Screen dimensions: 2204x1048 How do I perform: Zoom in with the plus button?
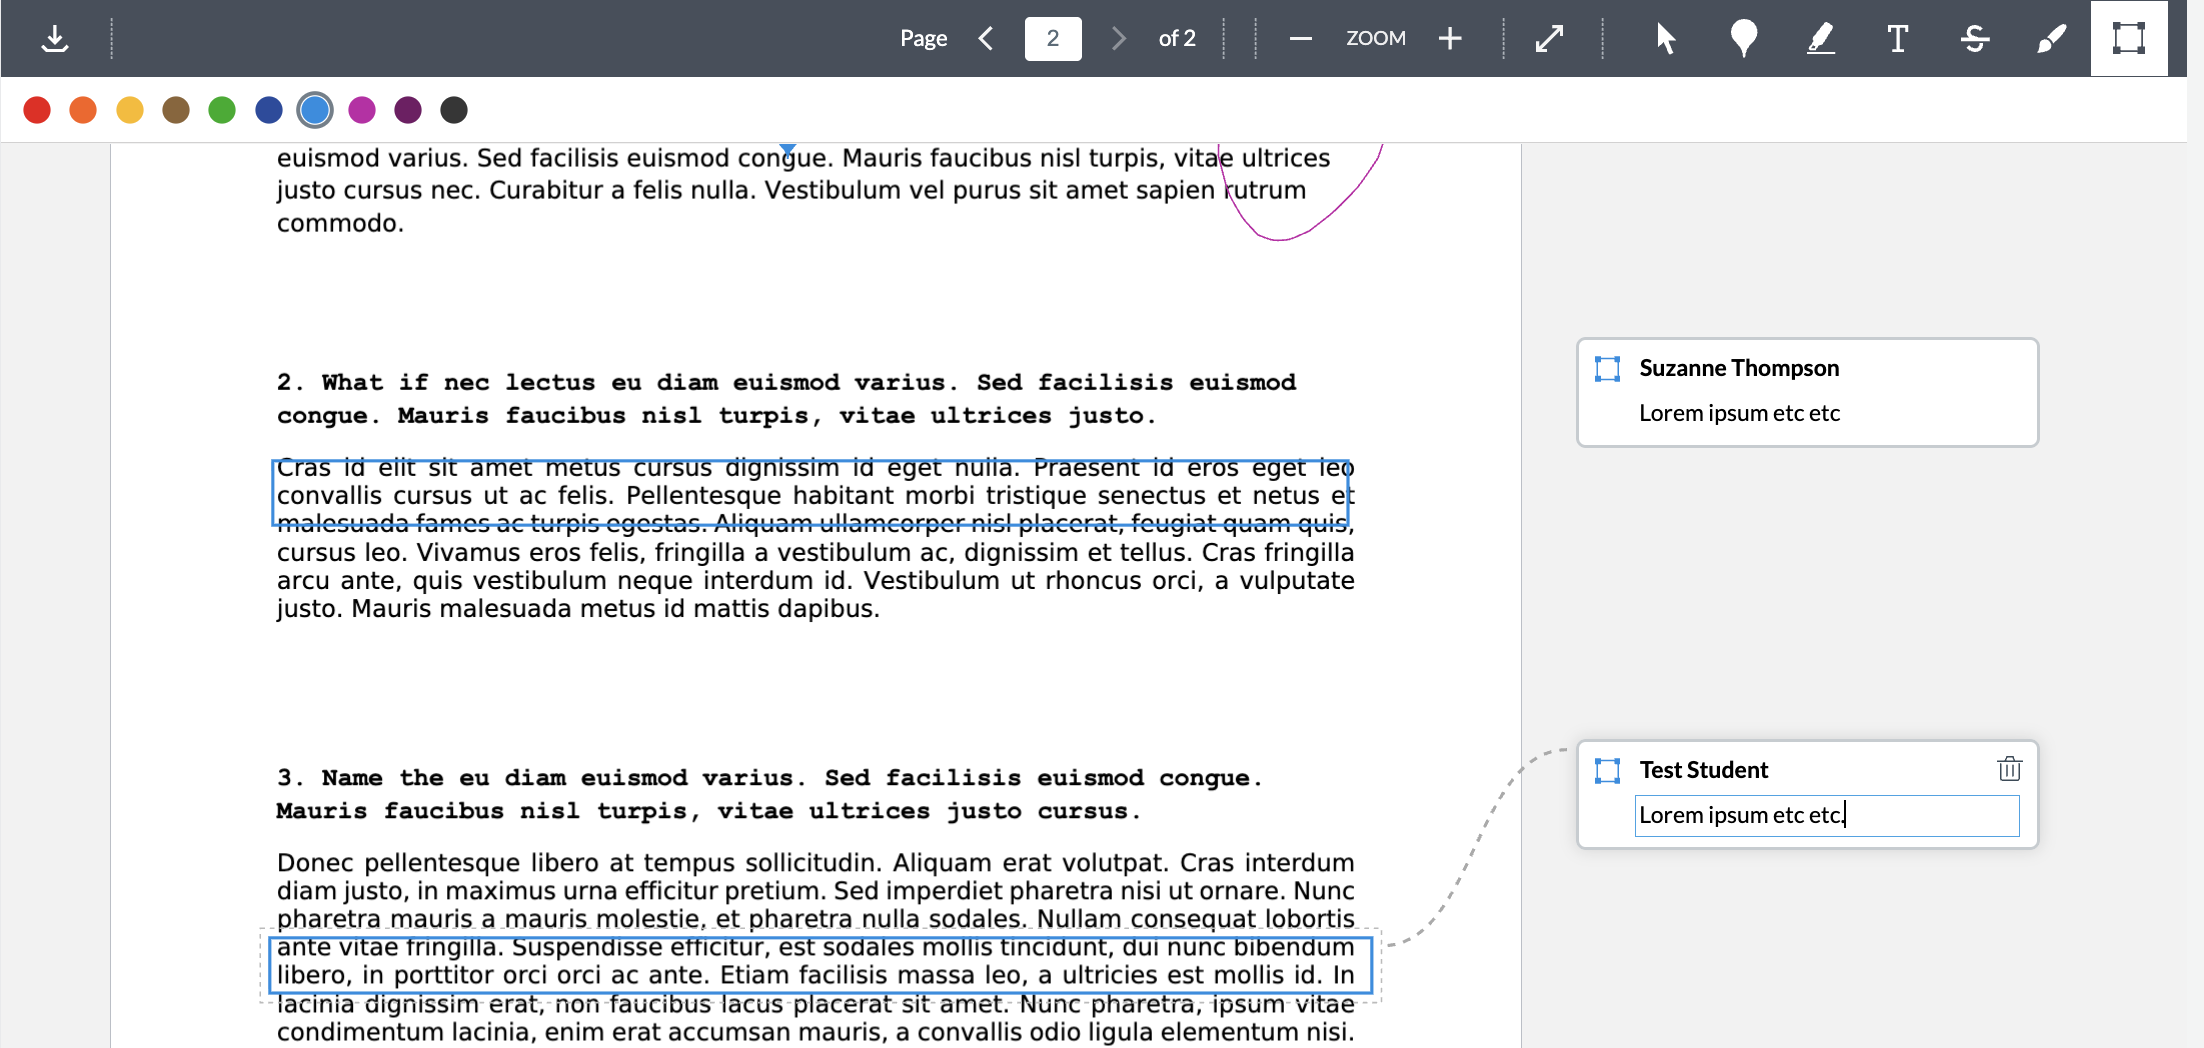(1450, 38)
